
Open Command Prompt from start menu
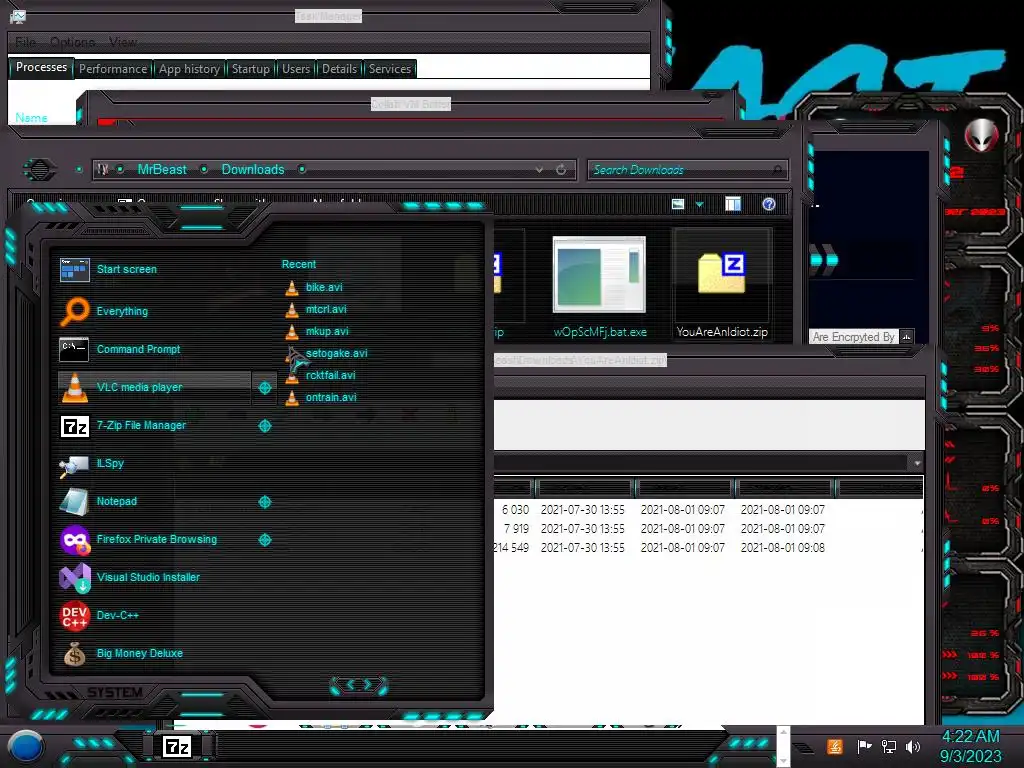pyautogui.click(x=155, y=349)
